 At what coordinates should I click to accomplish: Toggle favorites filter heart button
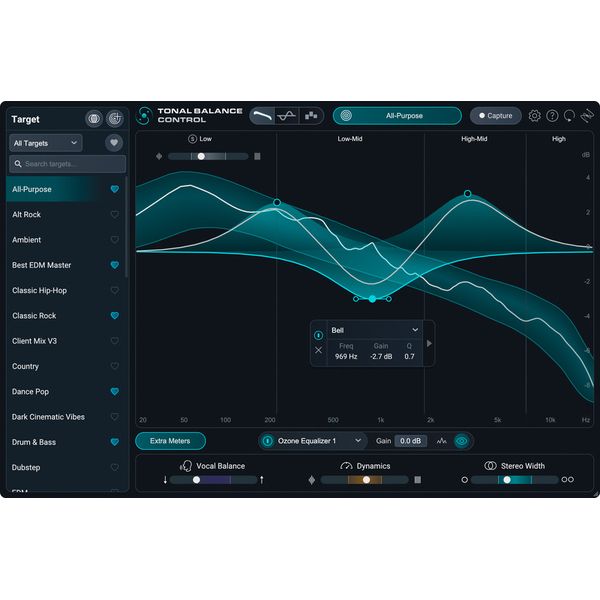point(114,143)
